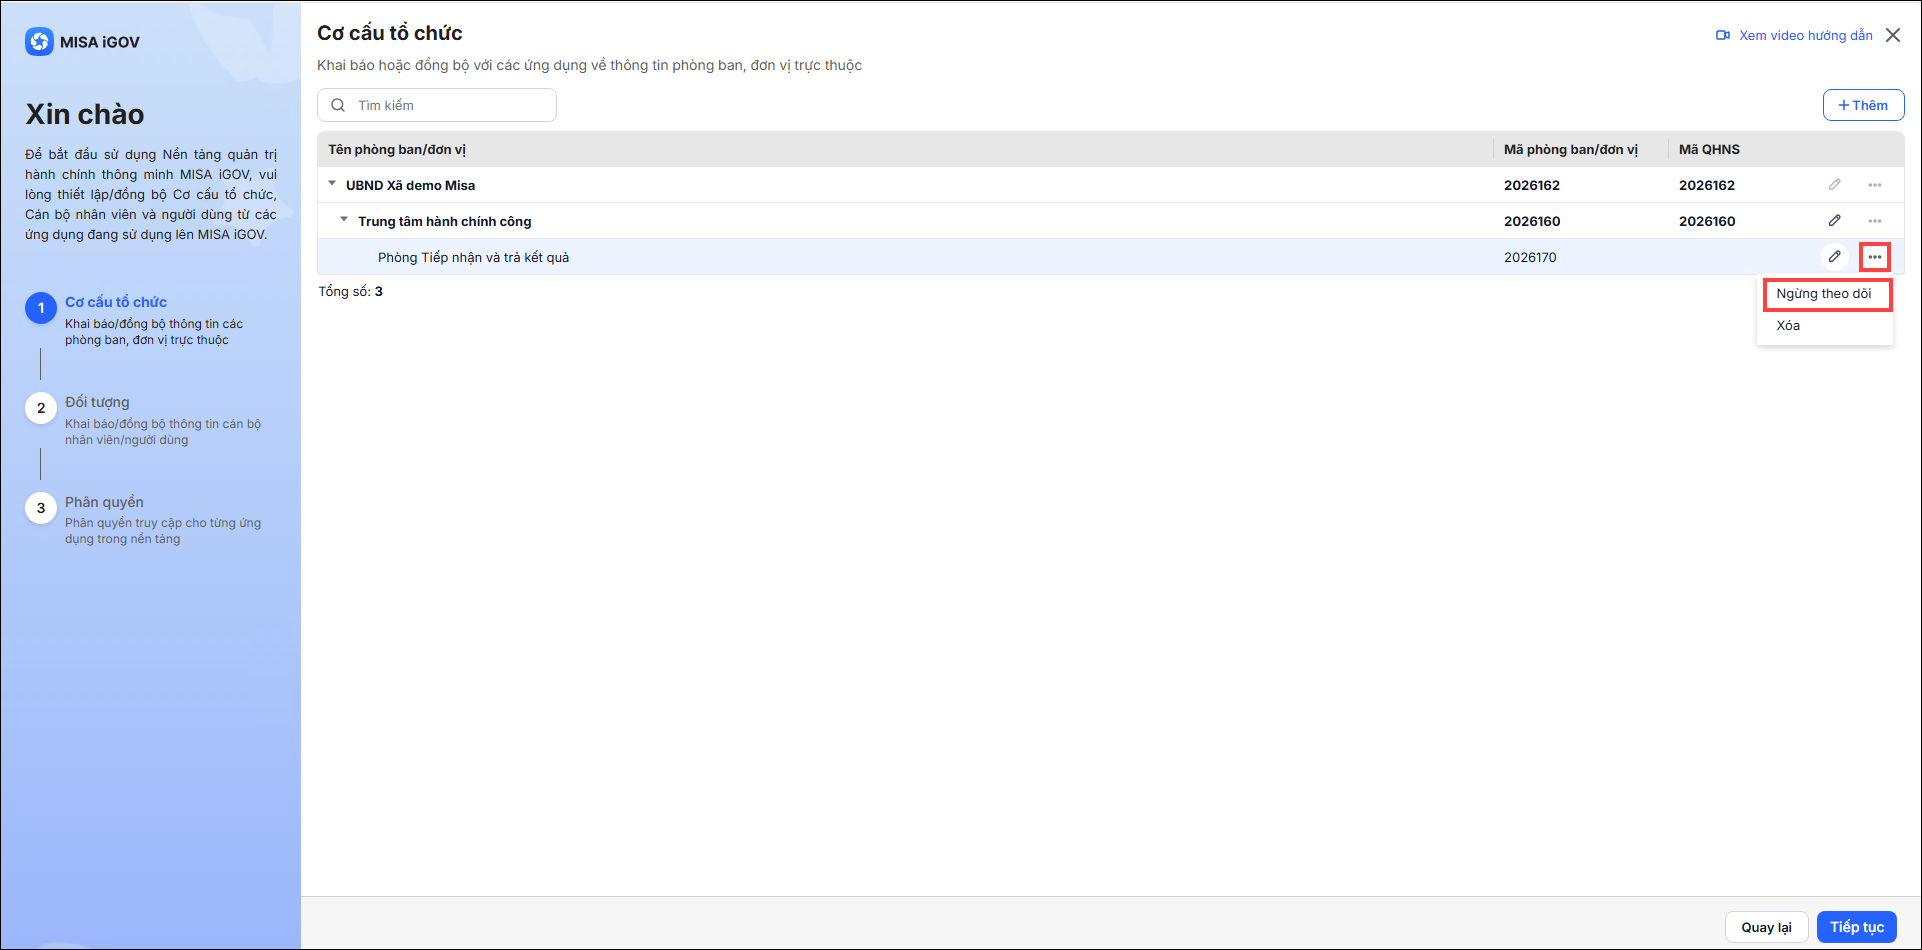Open Xem video hướng dẫn link
This screenshot has width=1922, height=950.
click(x=1805, y=35)
